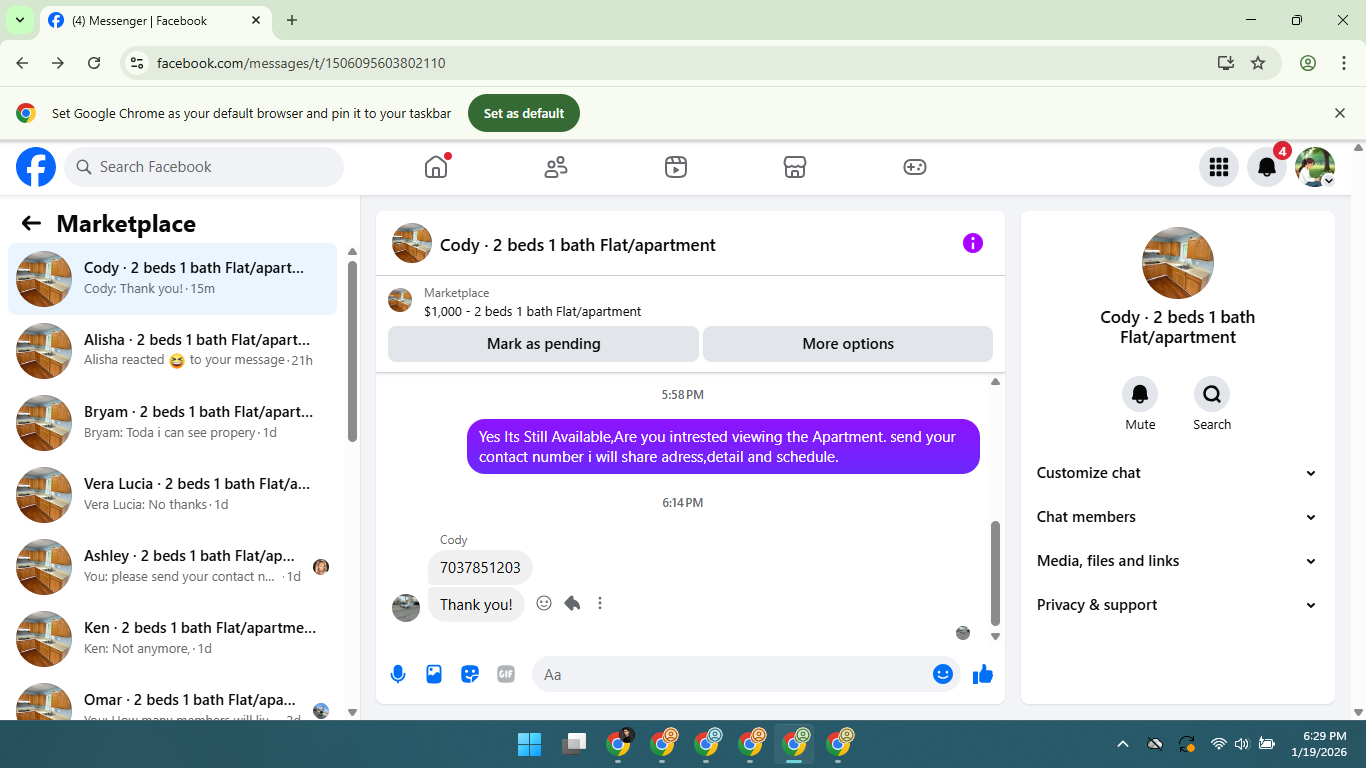Image resolution: width=1366 pixels, height=768 pixels.
Task: Expand Chat members section
Action: pos(1177,517)
